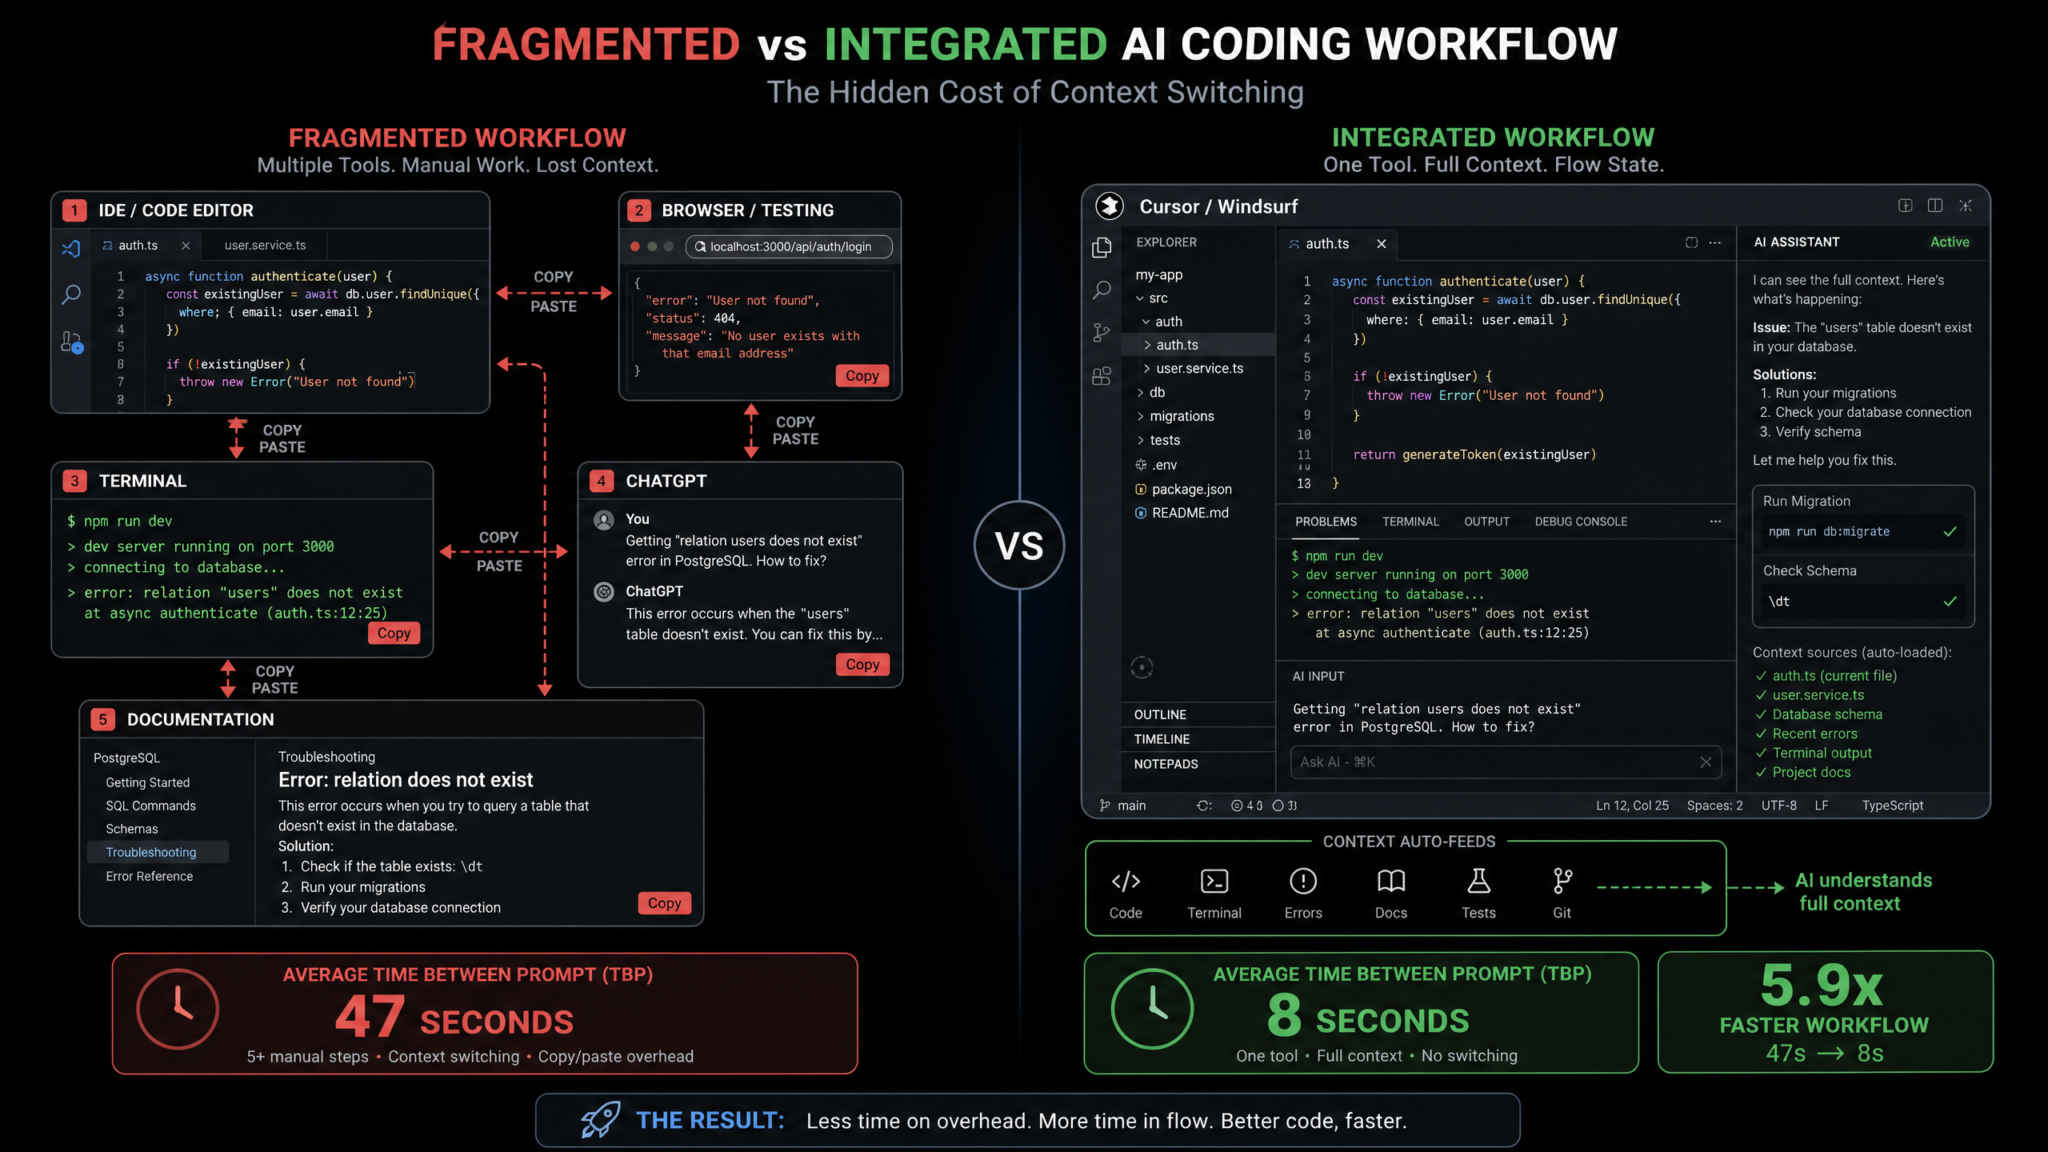Image resolution: width=2048 pixels, height=1152 pixels.
Task: Click the VS Code logo in IDE / Code Editor
Action: [71, 248]
